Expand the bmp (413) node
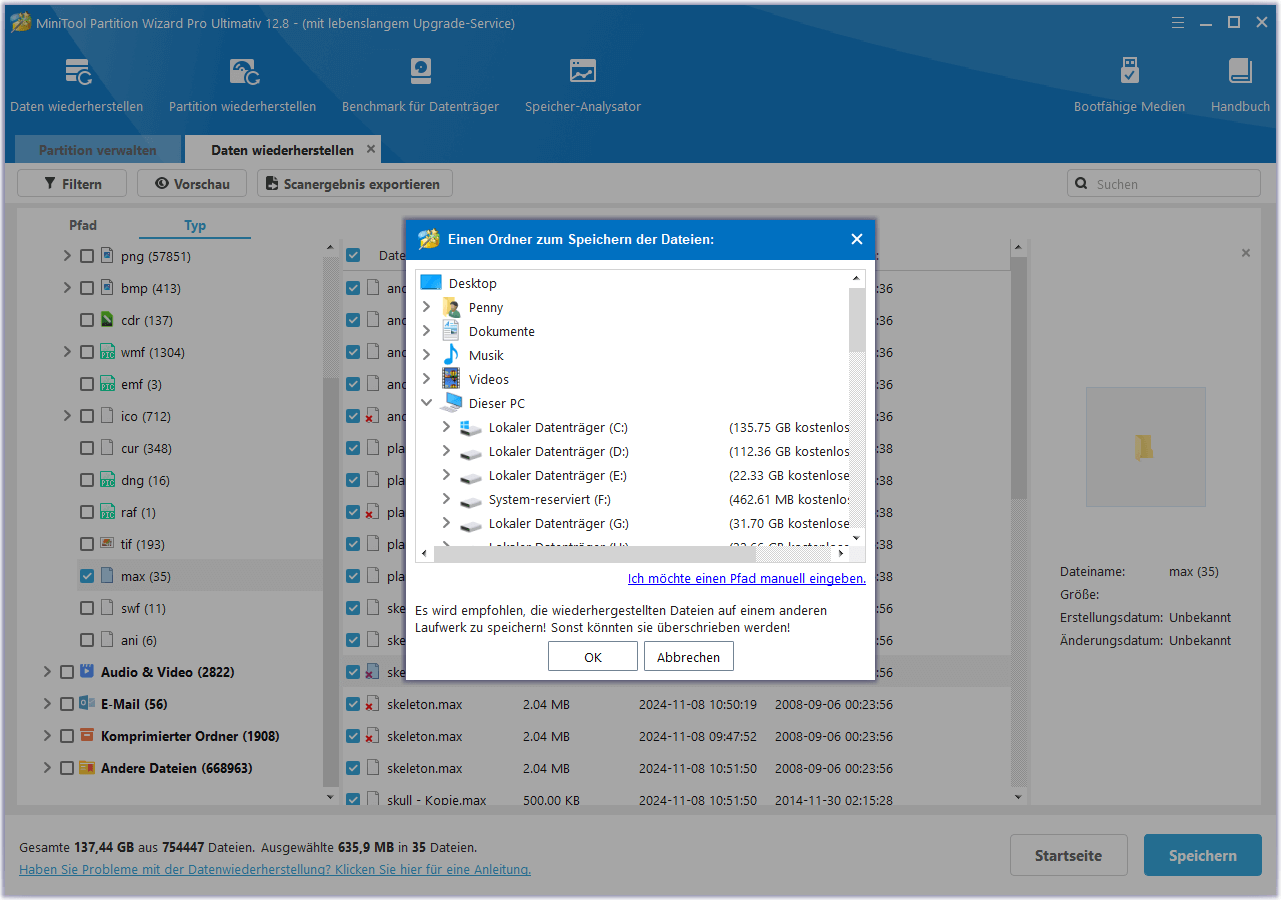 pos(67,289)
